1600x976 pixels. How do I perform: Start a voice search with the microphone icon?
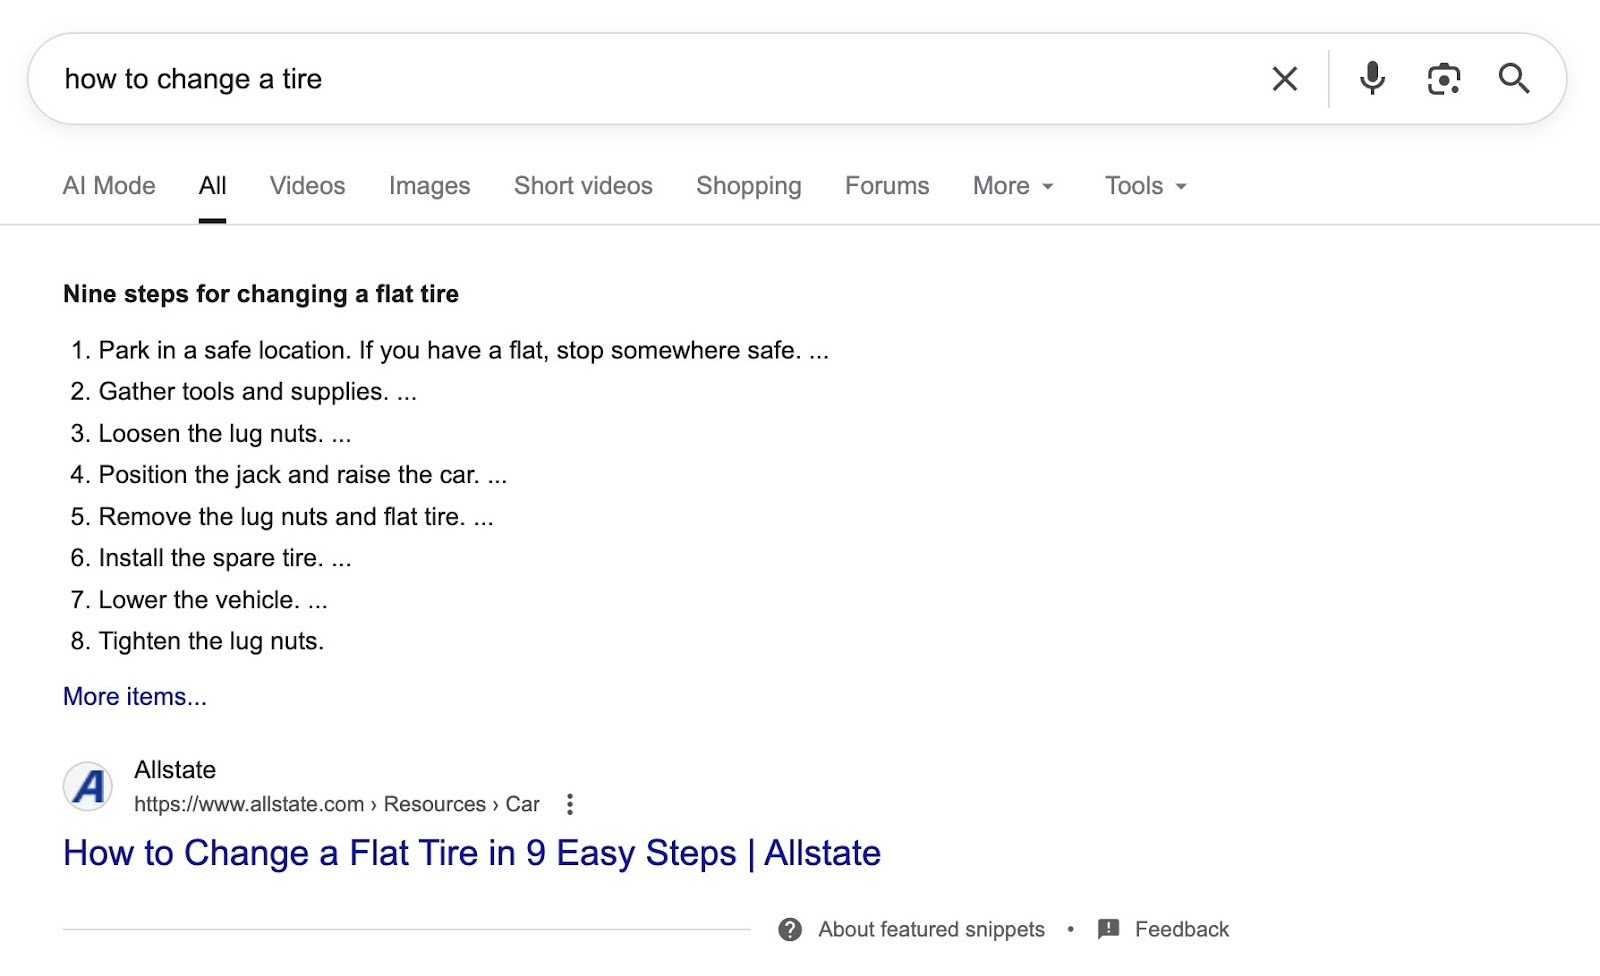(x=1372, y=78)
